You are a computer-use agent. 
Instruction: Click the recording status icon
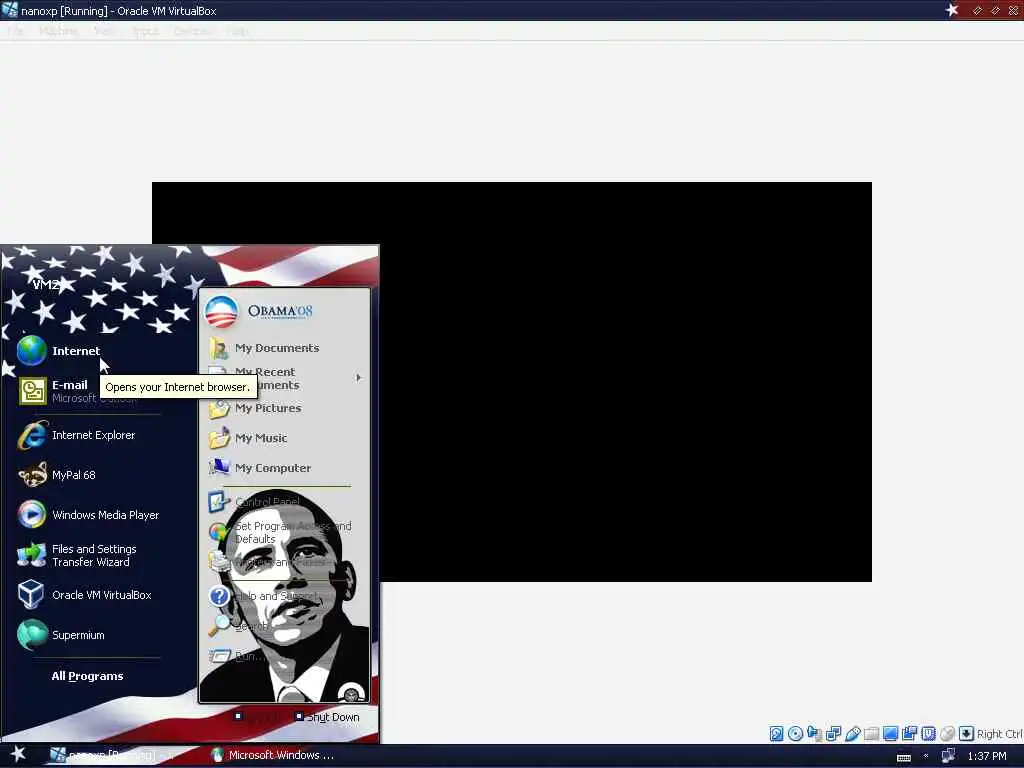(x=909, y=733)
